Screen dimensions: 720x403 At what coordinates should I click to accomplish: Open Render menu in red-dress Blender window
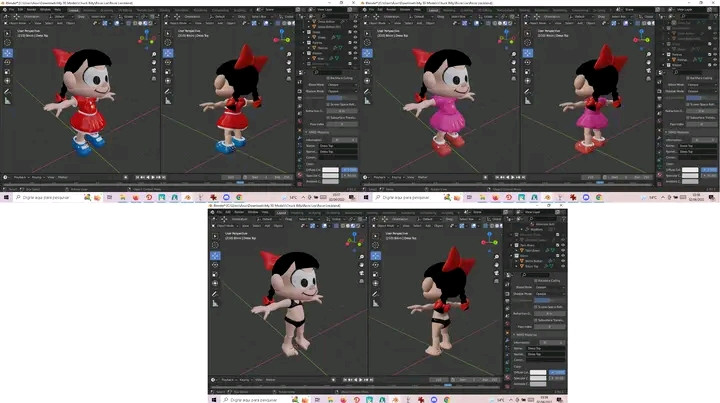pyautogui.click(x=31, y=10)
